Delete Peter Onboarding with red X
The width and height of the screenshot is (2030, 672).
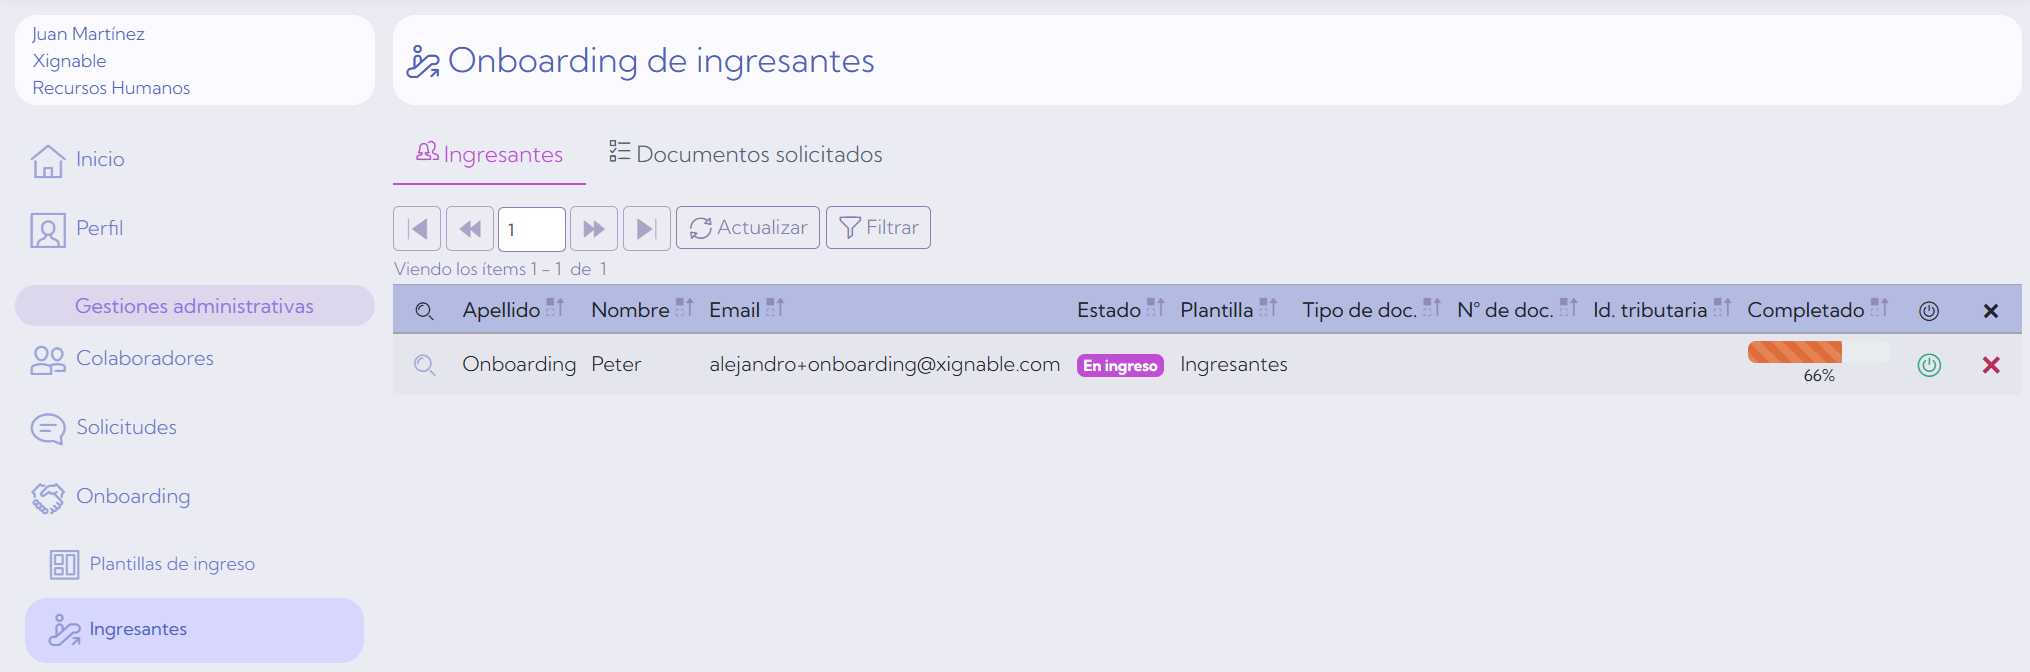point(1991,365)
